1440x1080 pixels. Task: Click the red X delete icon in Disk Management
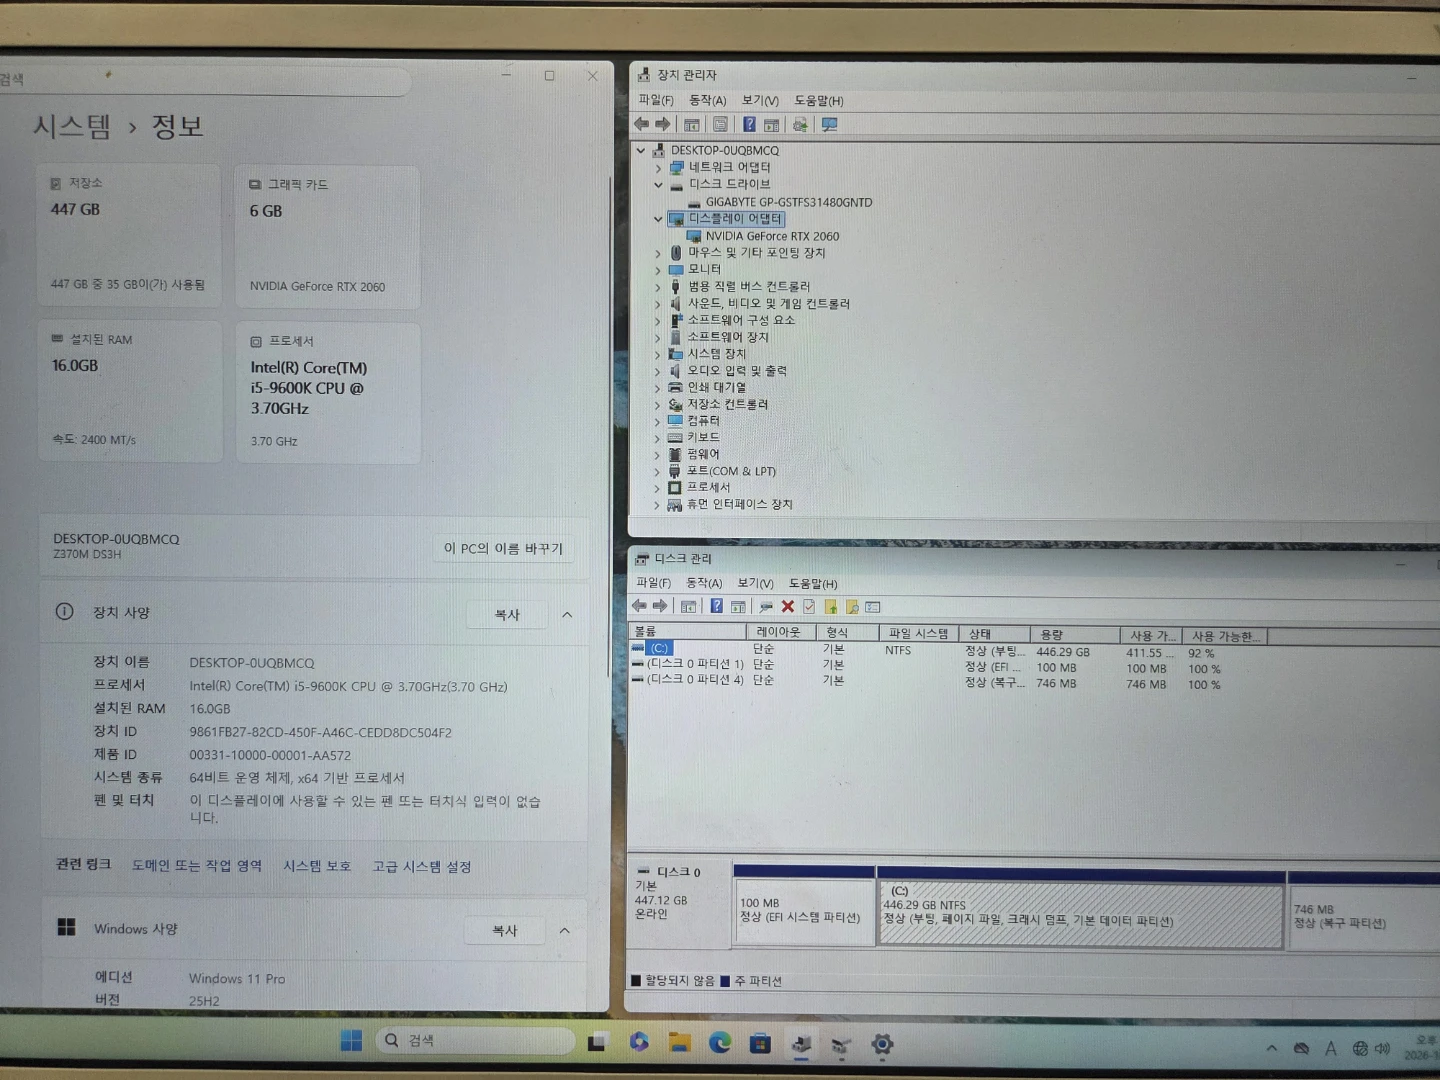coord(788,606)
